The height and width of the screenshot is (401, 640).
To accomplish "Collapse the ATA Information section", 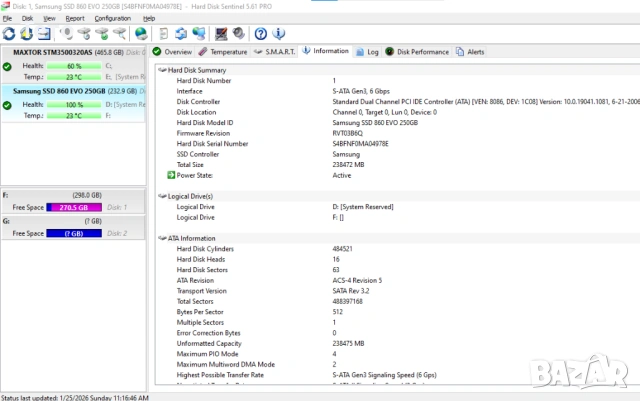I will pyautogui.click(x=162, y=238).
